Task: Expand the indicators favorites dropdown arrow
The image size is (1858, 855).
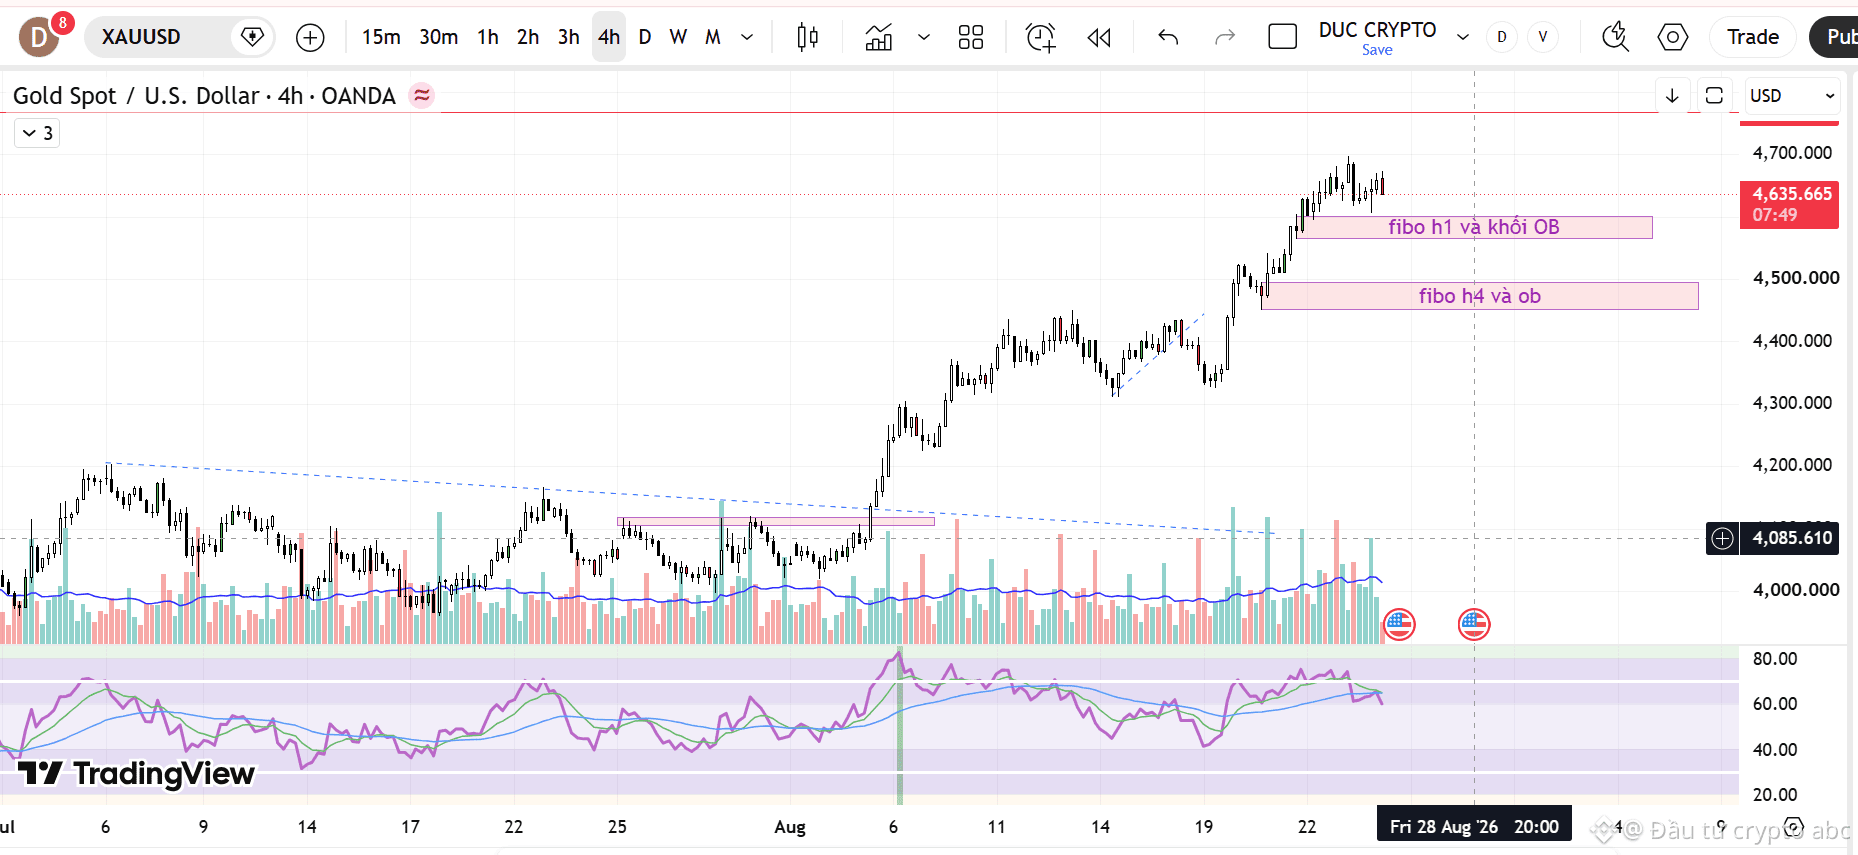Action: click(x=924, y=37)
